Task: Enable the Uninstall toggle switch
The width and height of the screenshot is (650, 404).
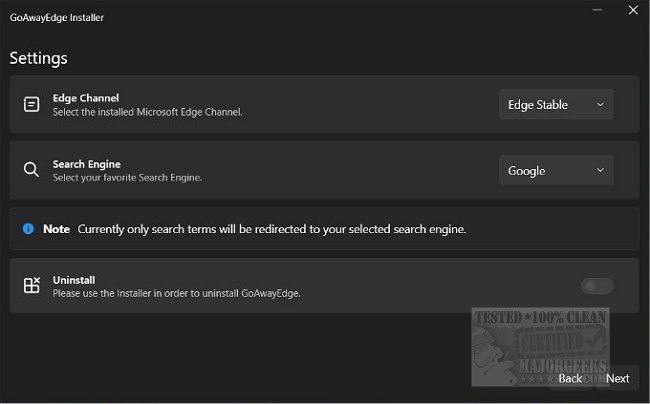Action: [x=597, y=286]
